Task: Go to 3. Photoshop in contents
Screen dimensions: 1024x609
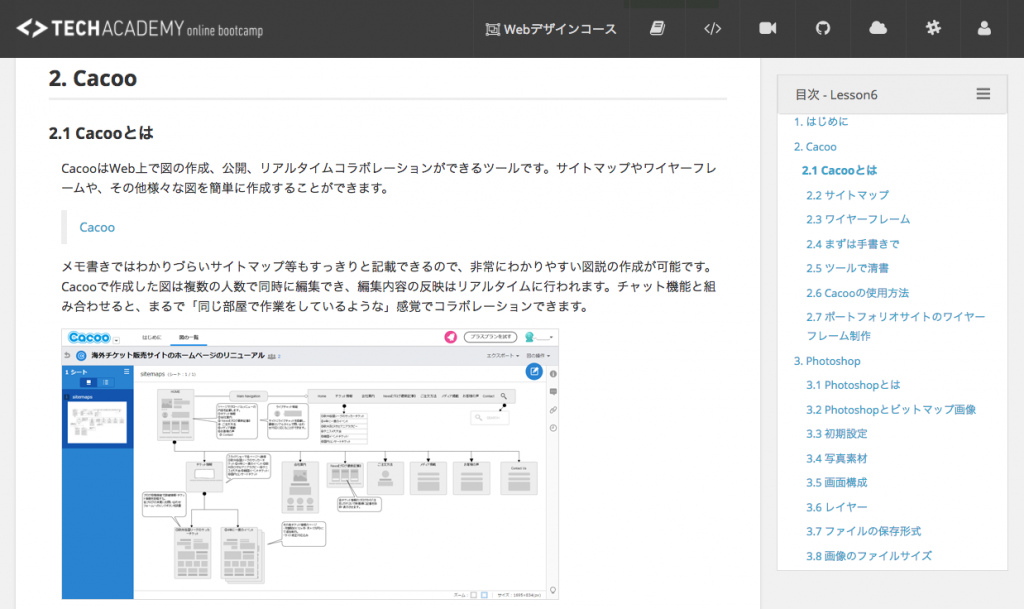Action: pos(827,361)
